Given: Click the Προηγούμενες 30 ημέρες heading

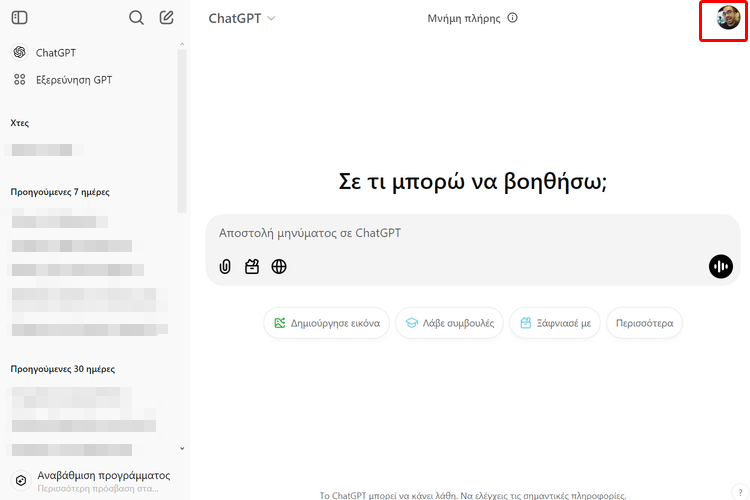Looking at the screenshot, I should tap(63, 369).
